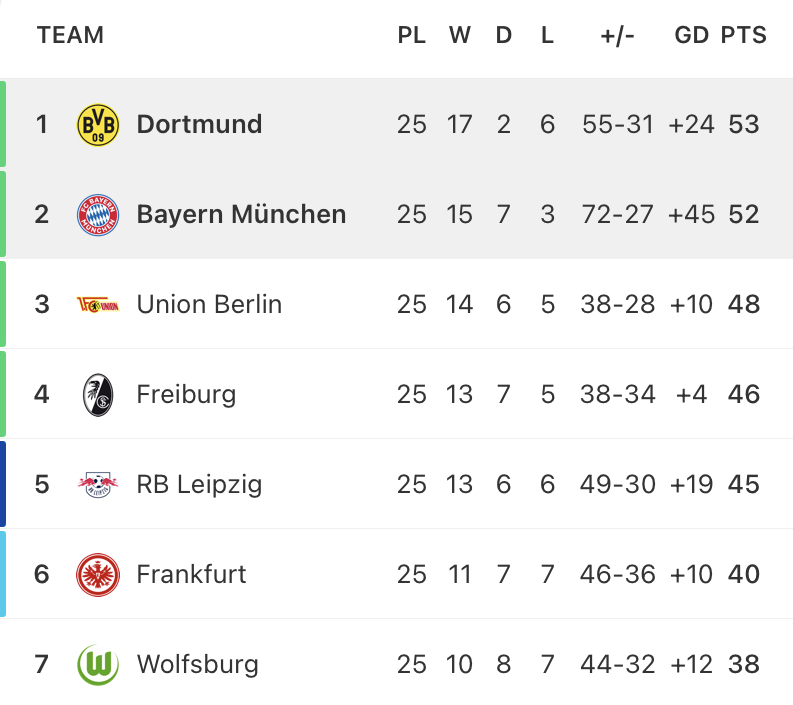Click the TEAM column header
The width and height of the screenshot is (793, 705).
(x=70, y=35)
